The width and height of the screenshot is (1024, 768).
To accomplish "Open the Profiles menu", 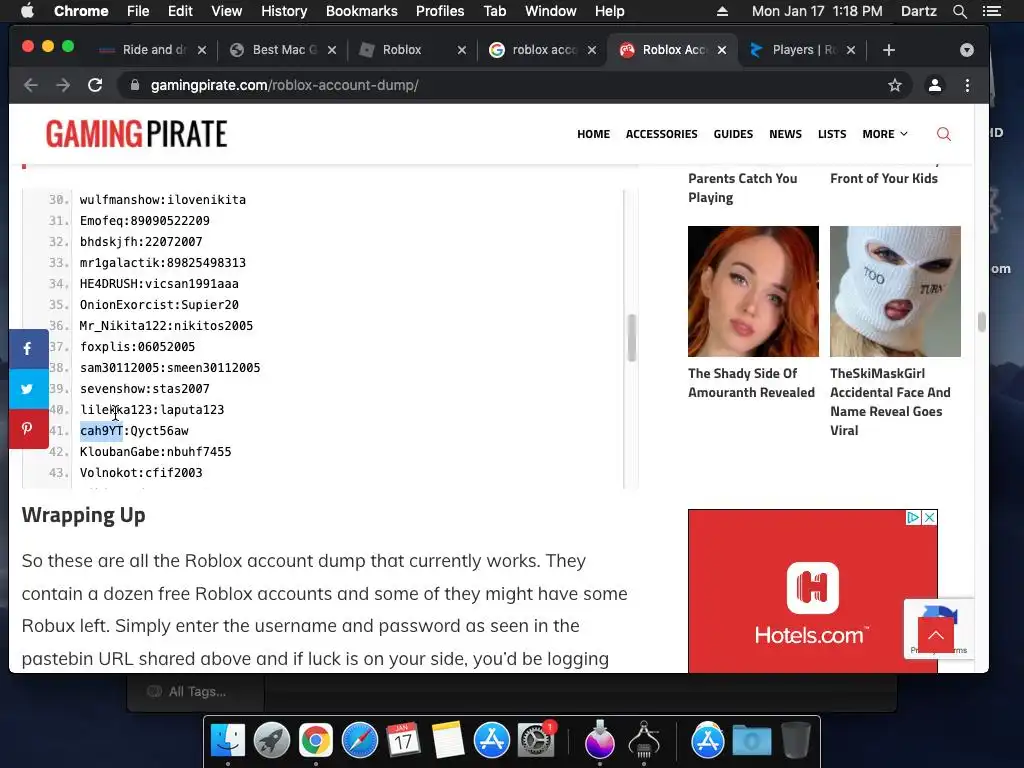I will pos(440,11).
